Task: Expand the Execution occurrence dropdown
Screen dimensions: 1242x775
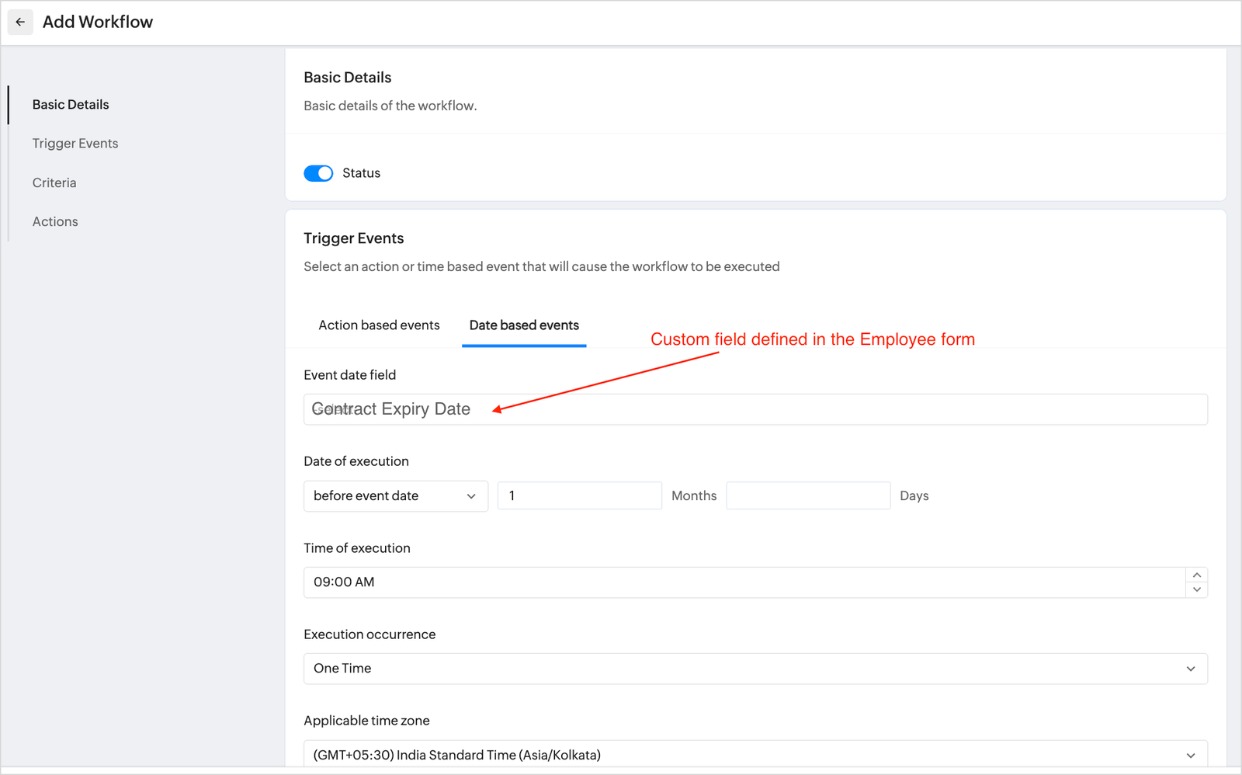Action: tap(755, 668)
